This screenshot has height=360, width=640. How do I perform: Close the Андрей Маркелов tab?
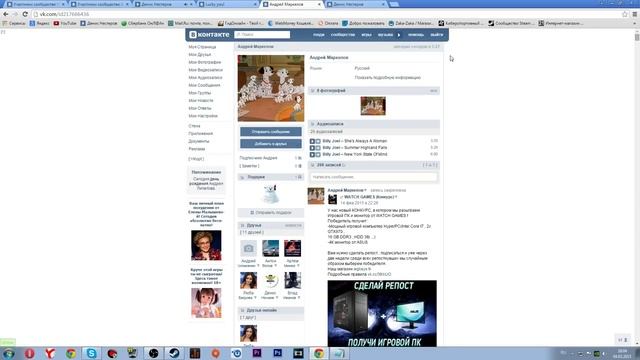tap(319, 4)
